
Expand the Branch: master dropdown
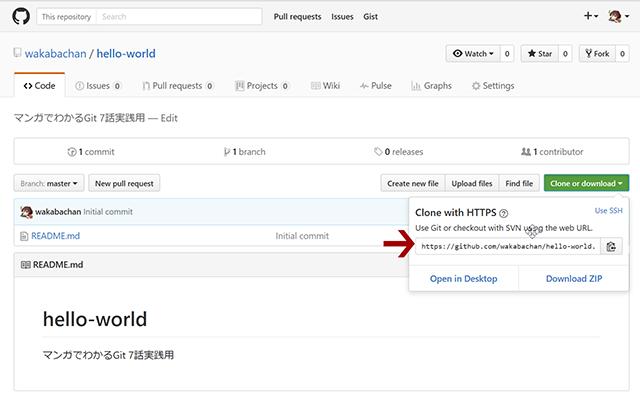pos(49,183)
